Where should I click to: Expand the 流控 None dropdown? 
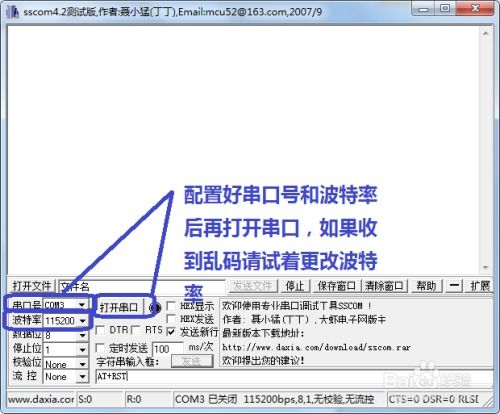click(x=66, y=377)
